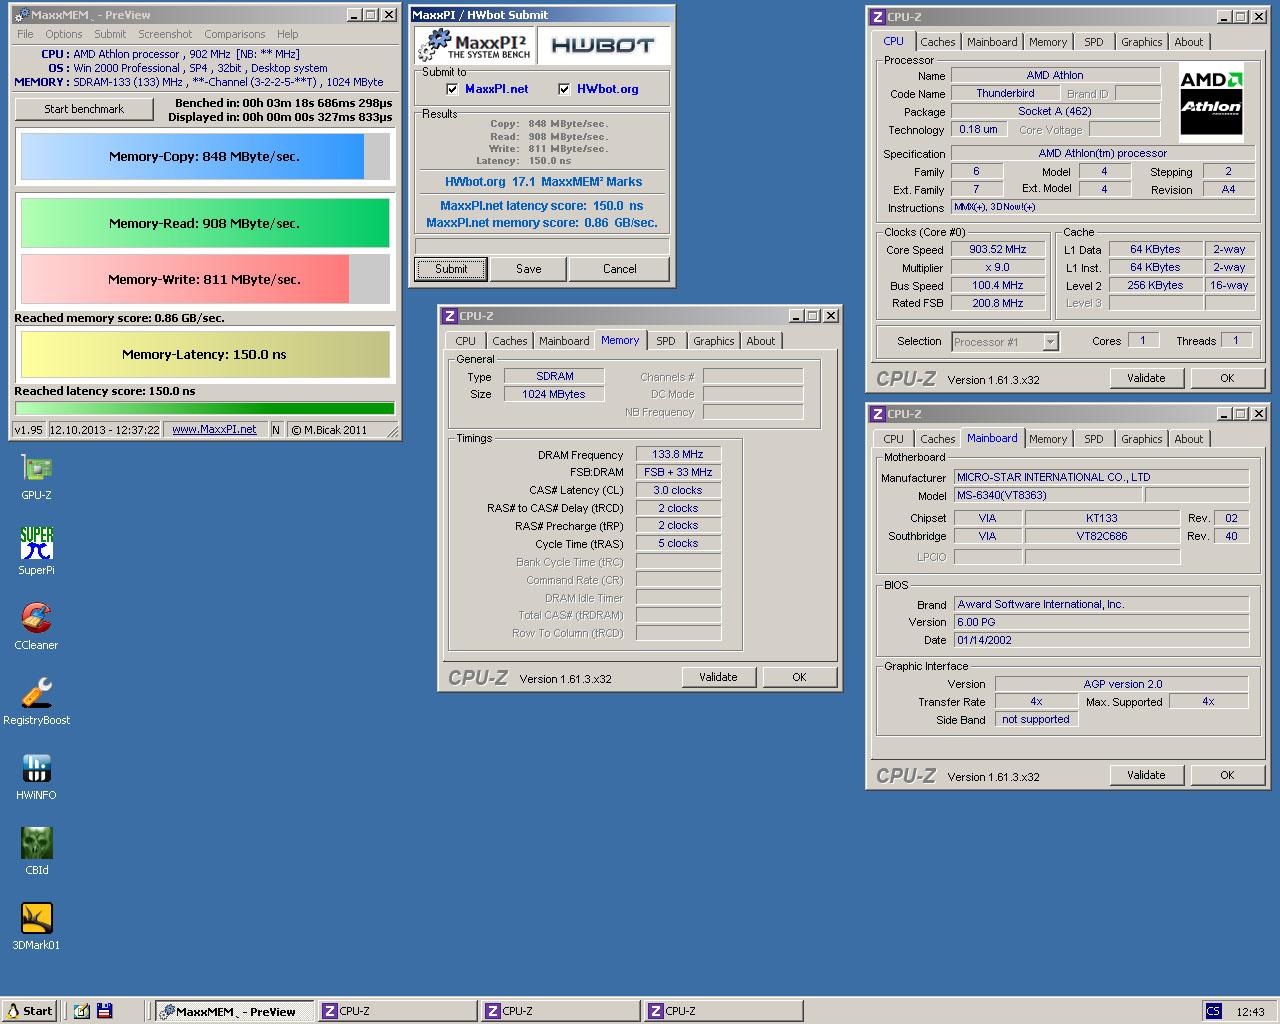Click Start benchmark button
This screenshot has width=1280, height=1024.
pyautogui.click(x=84, y=109)
